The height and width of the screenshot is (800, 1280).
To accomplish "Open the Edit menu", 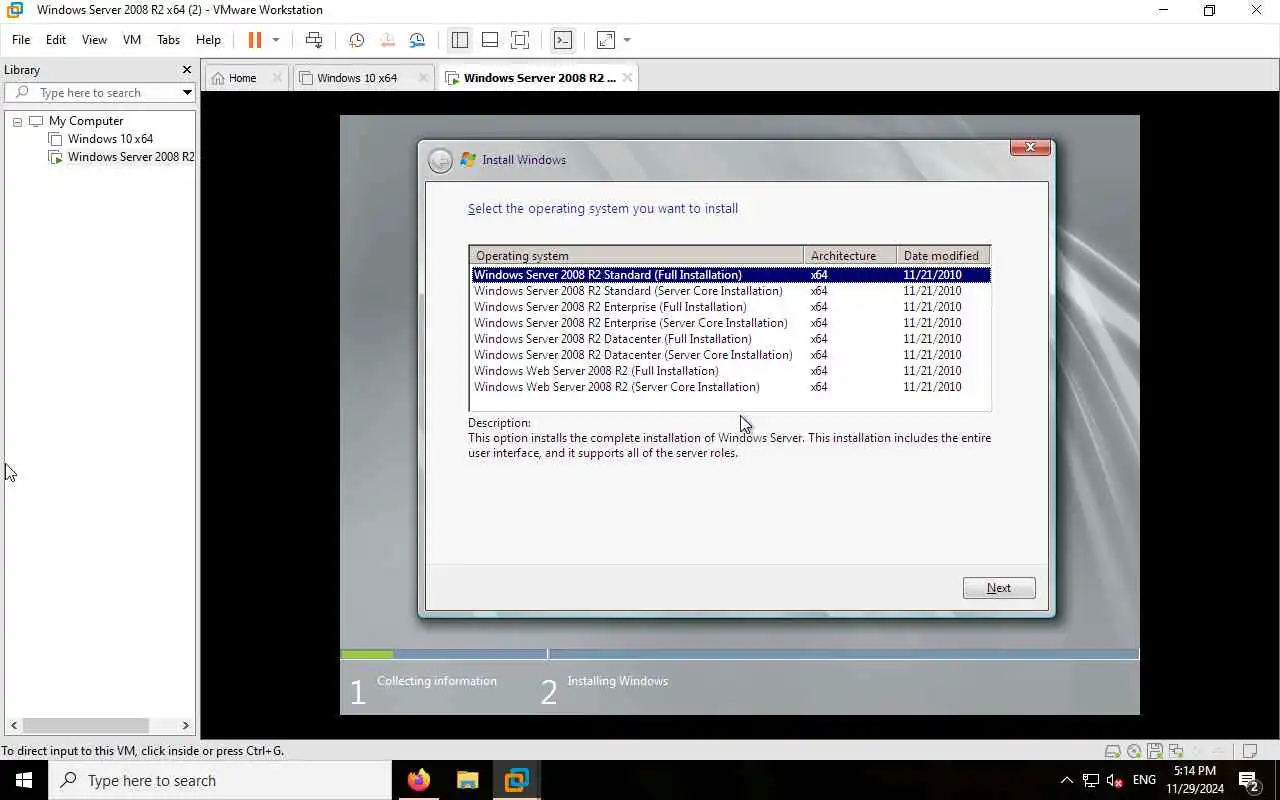I will point(56,40).
